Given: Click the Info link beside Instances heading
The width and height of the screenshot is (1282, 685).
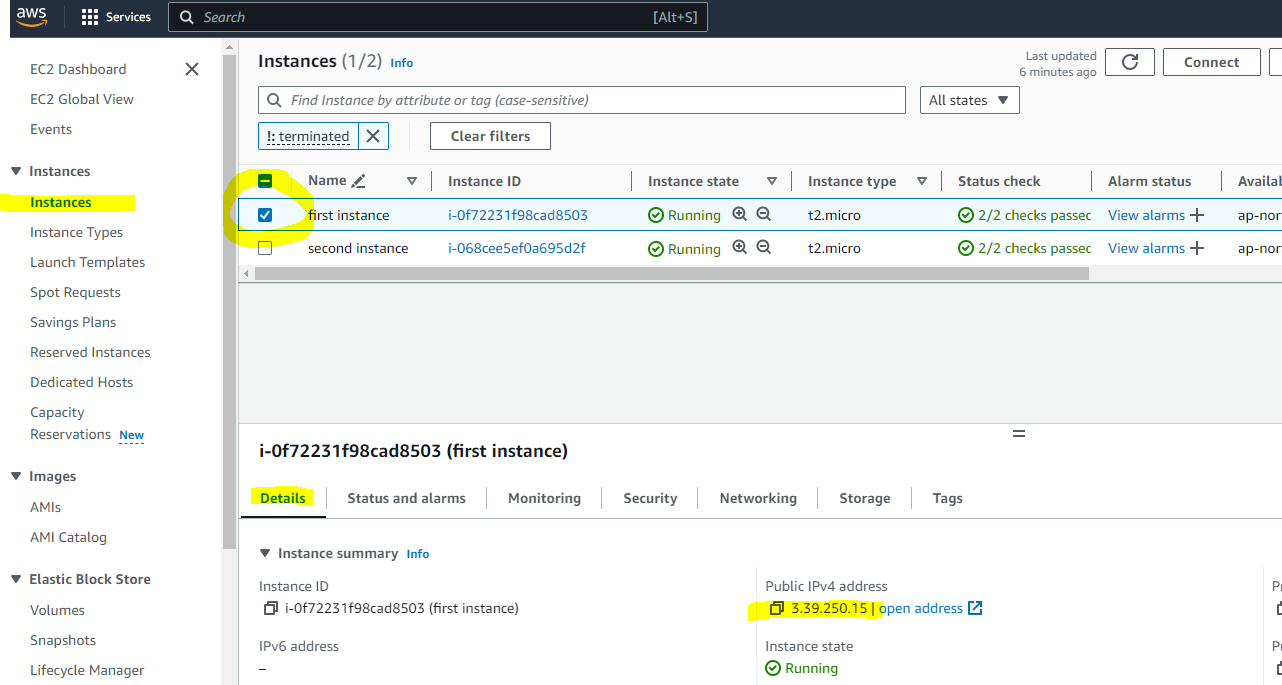Looking at the screenshot, I should tap(402, 62).
